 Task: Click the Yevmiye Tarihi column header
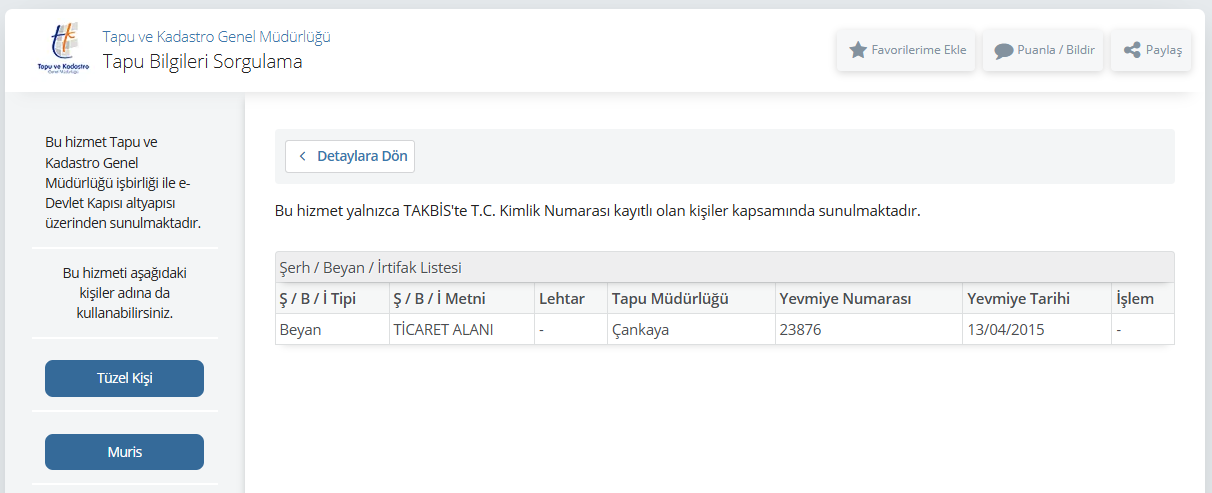pos(1018,299)
